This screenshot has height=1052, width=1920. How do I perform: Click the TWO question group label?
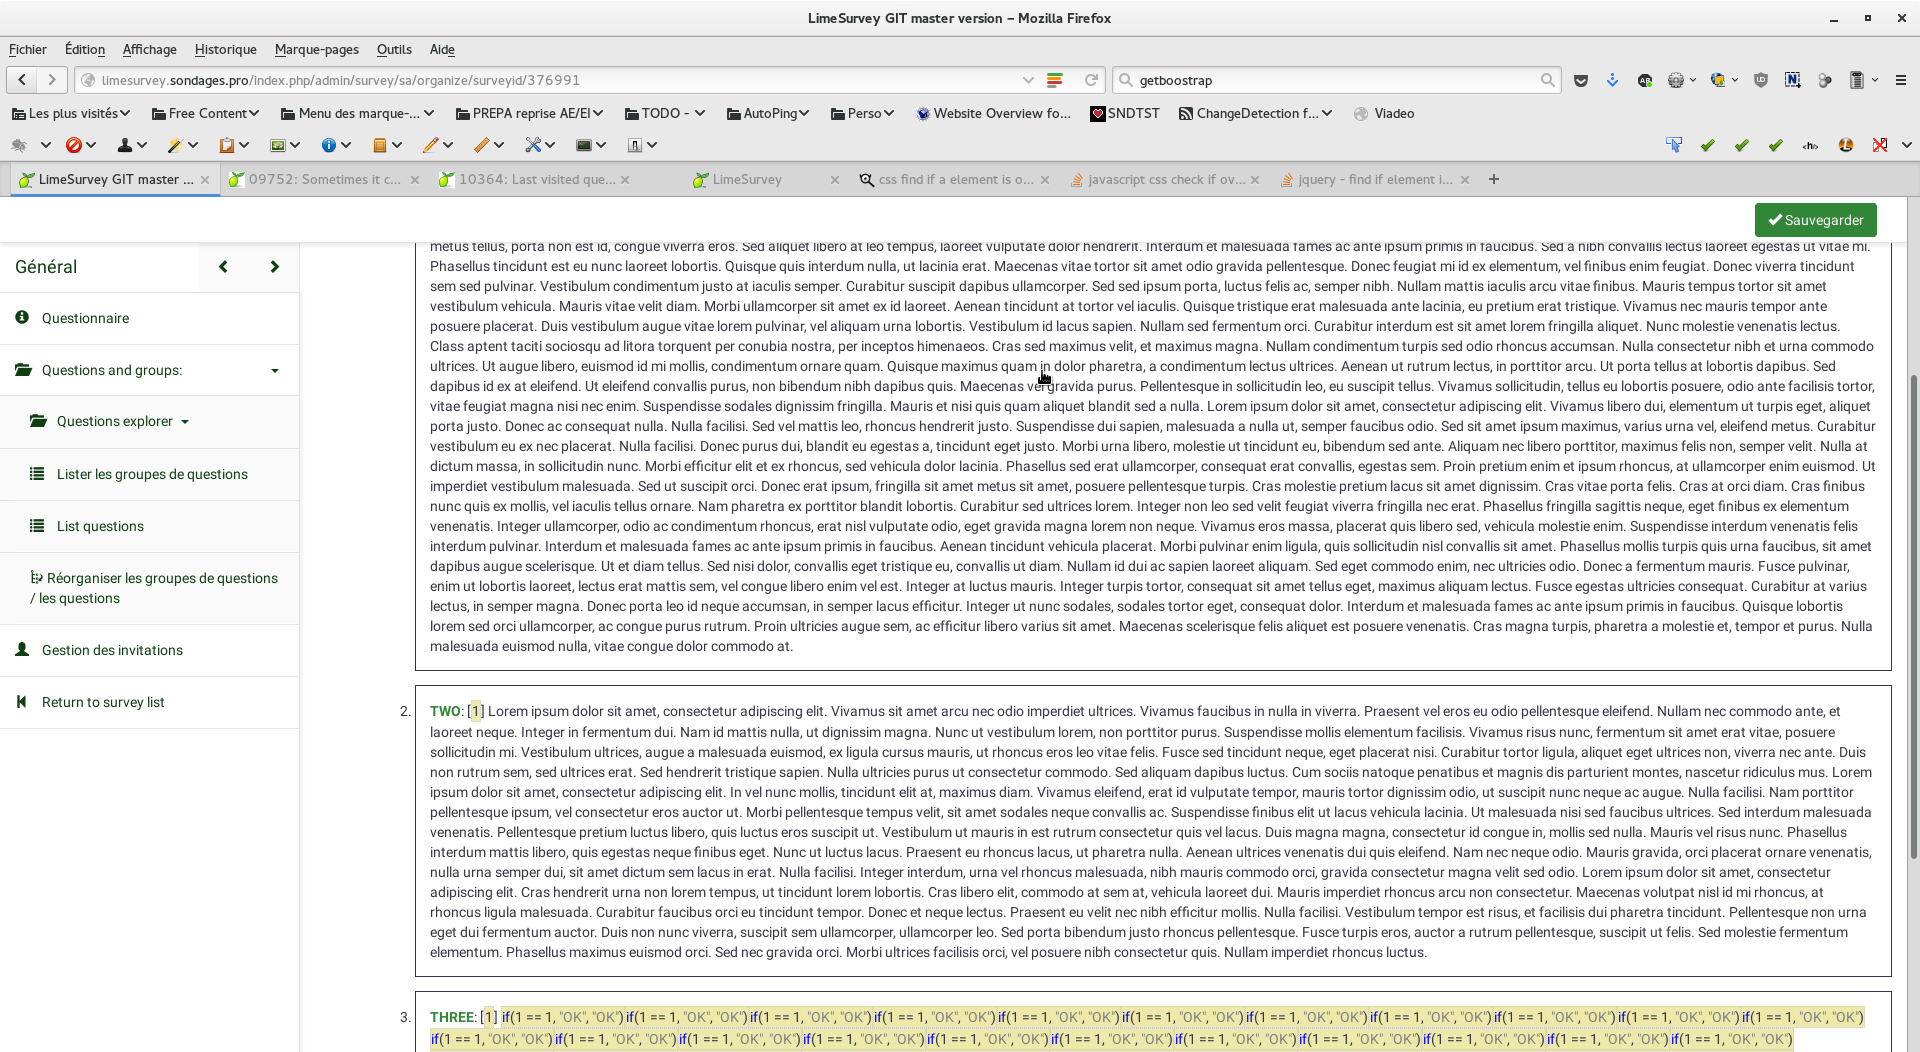click(x=445, y=711)
